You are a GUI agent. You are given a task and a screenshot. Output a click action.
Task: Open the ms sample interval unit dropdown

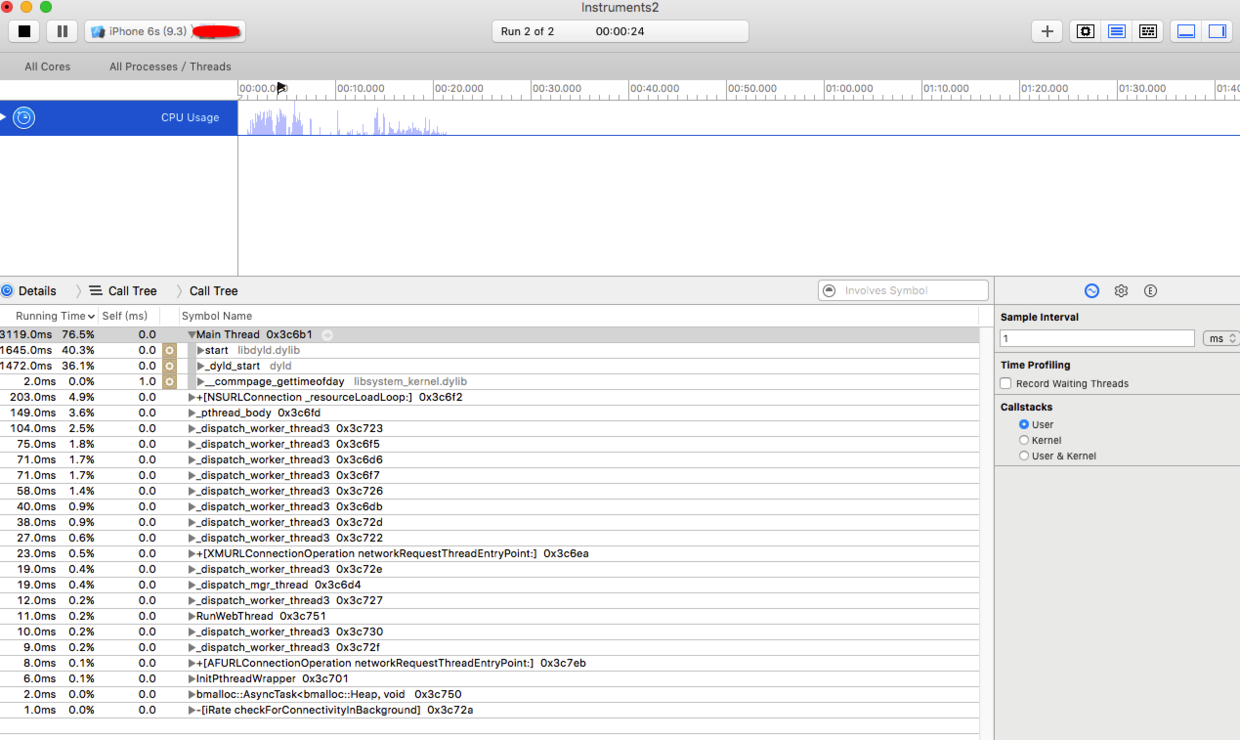coord(1220,339)
